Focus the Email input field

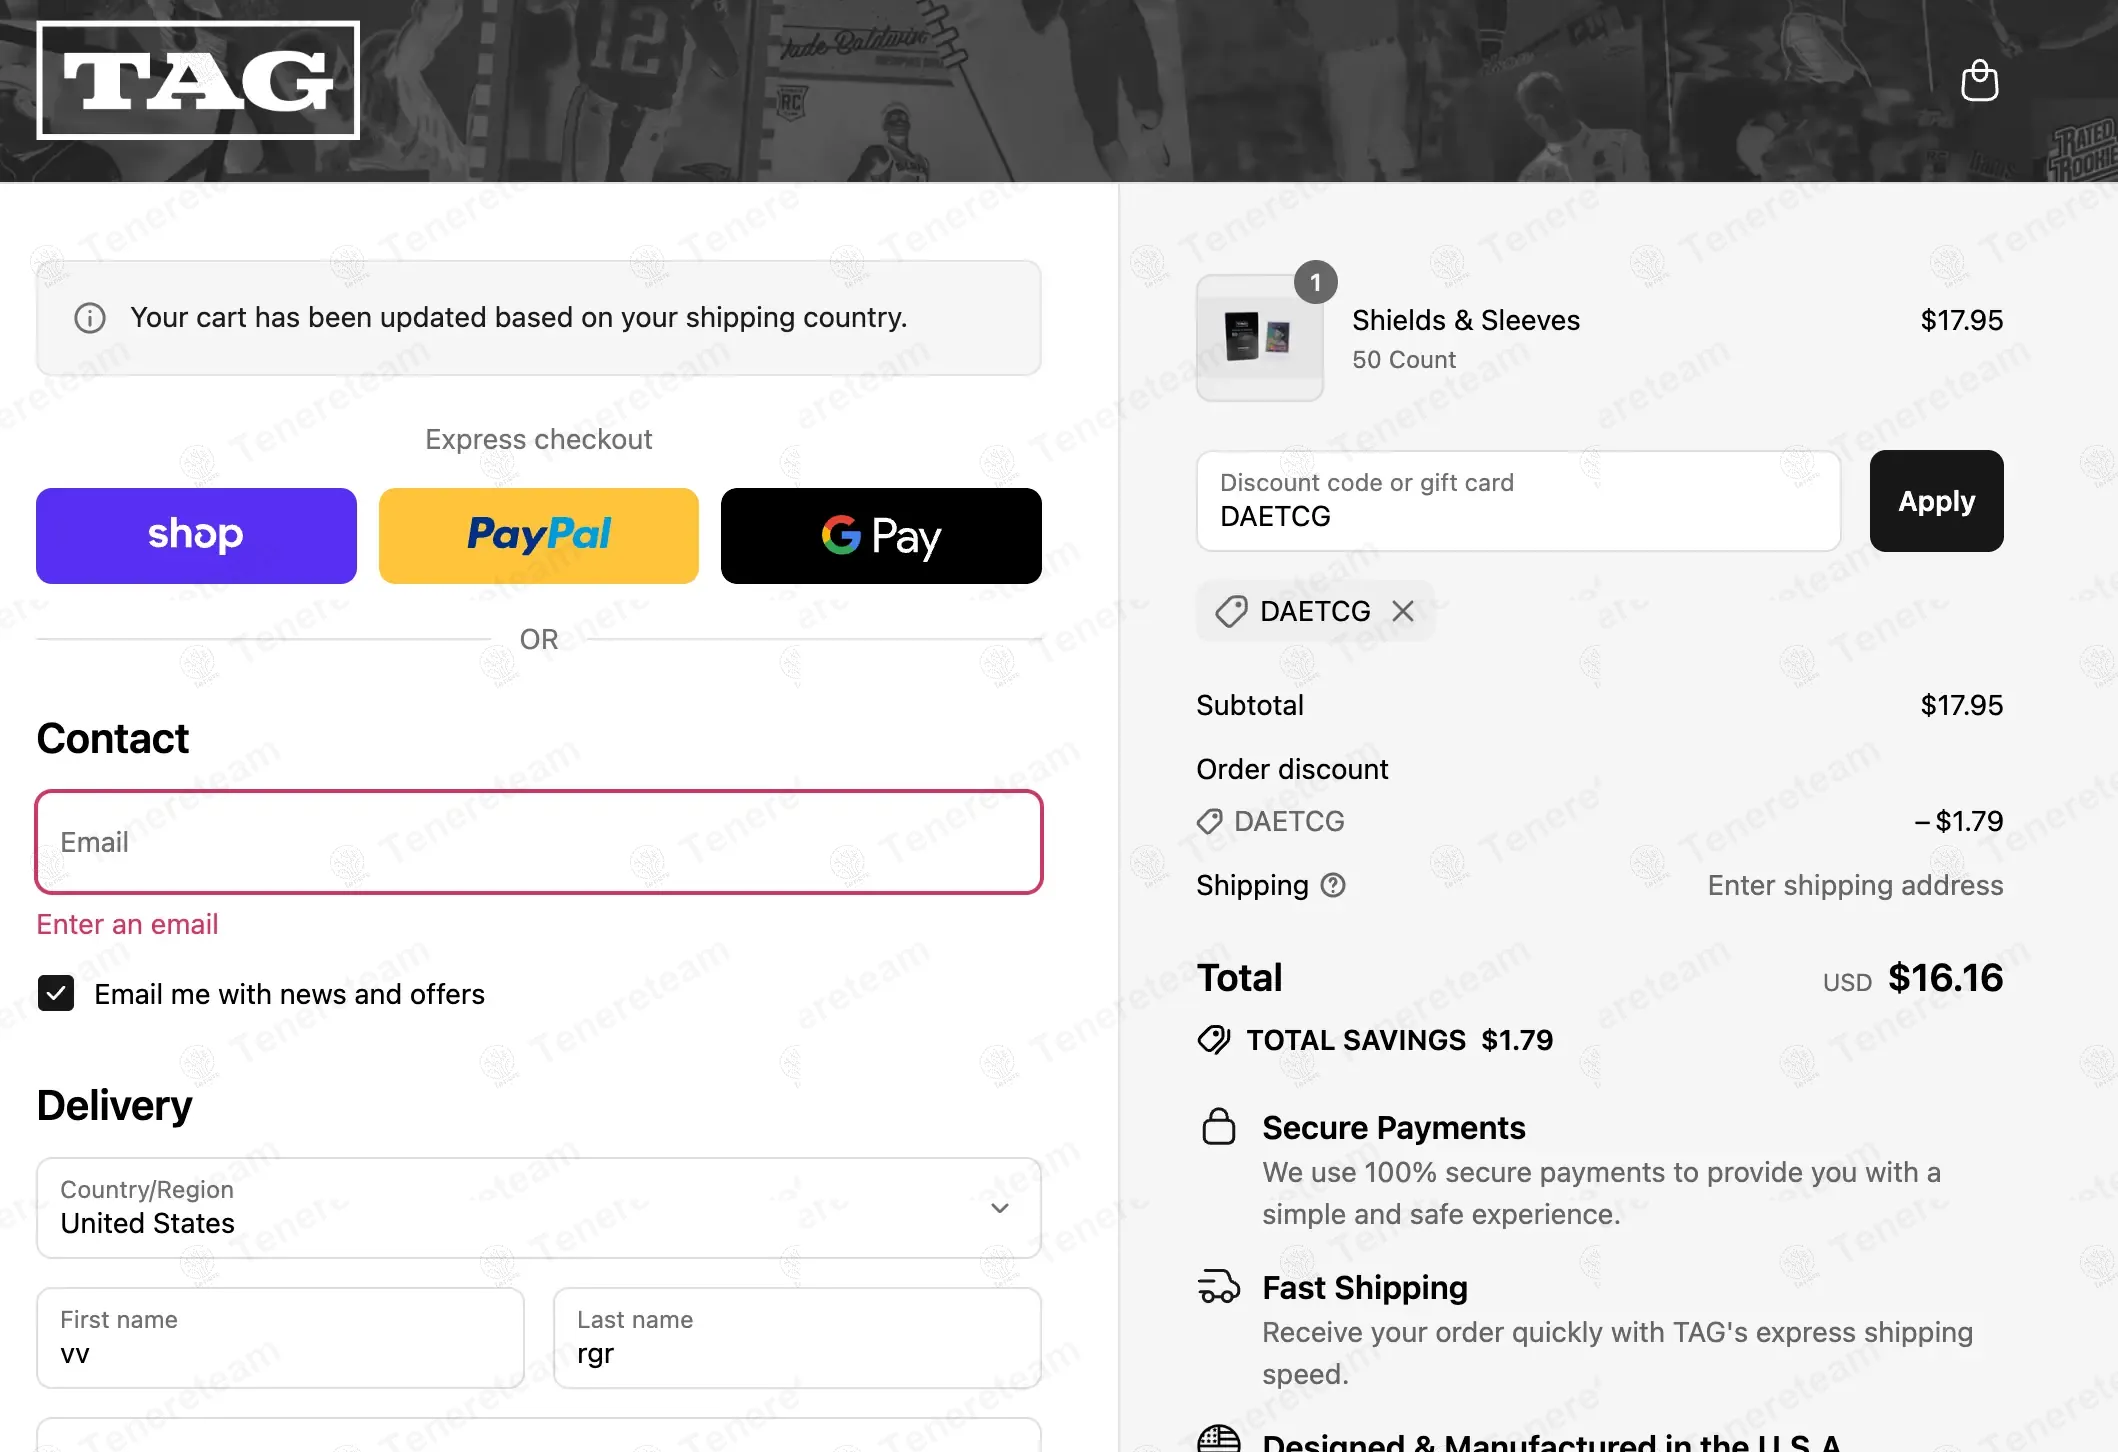pos(538,842)
